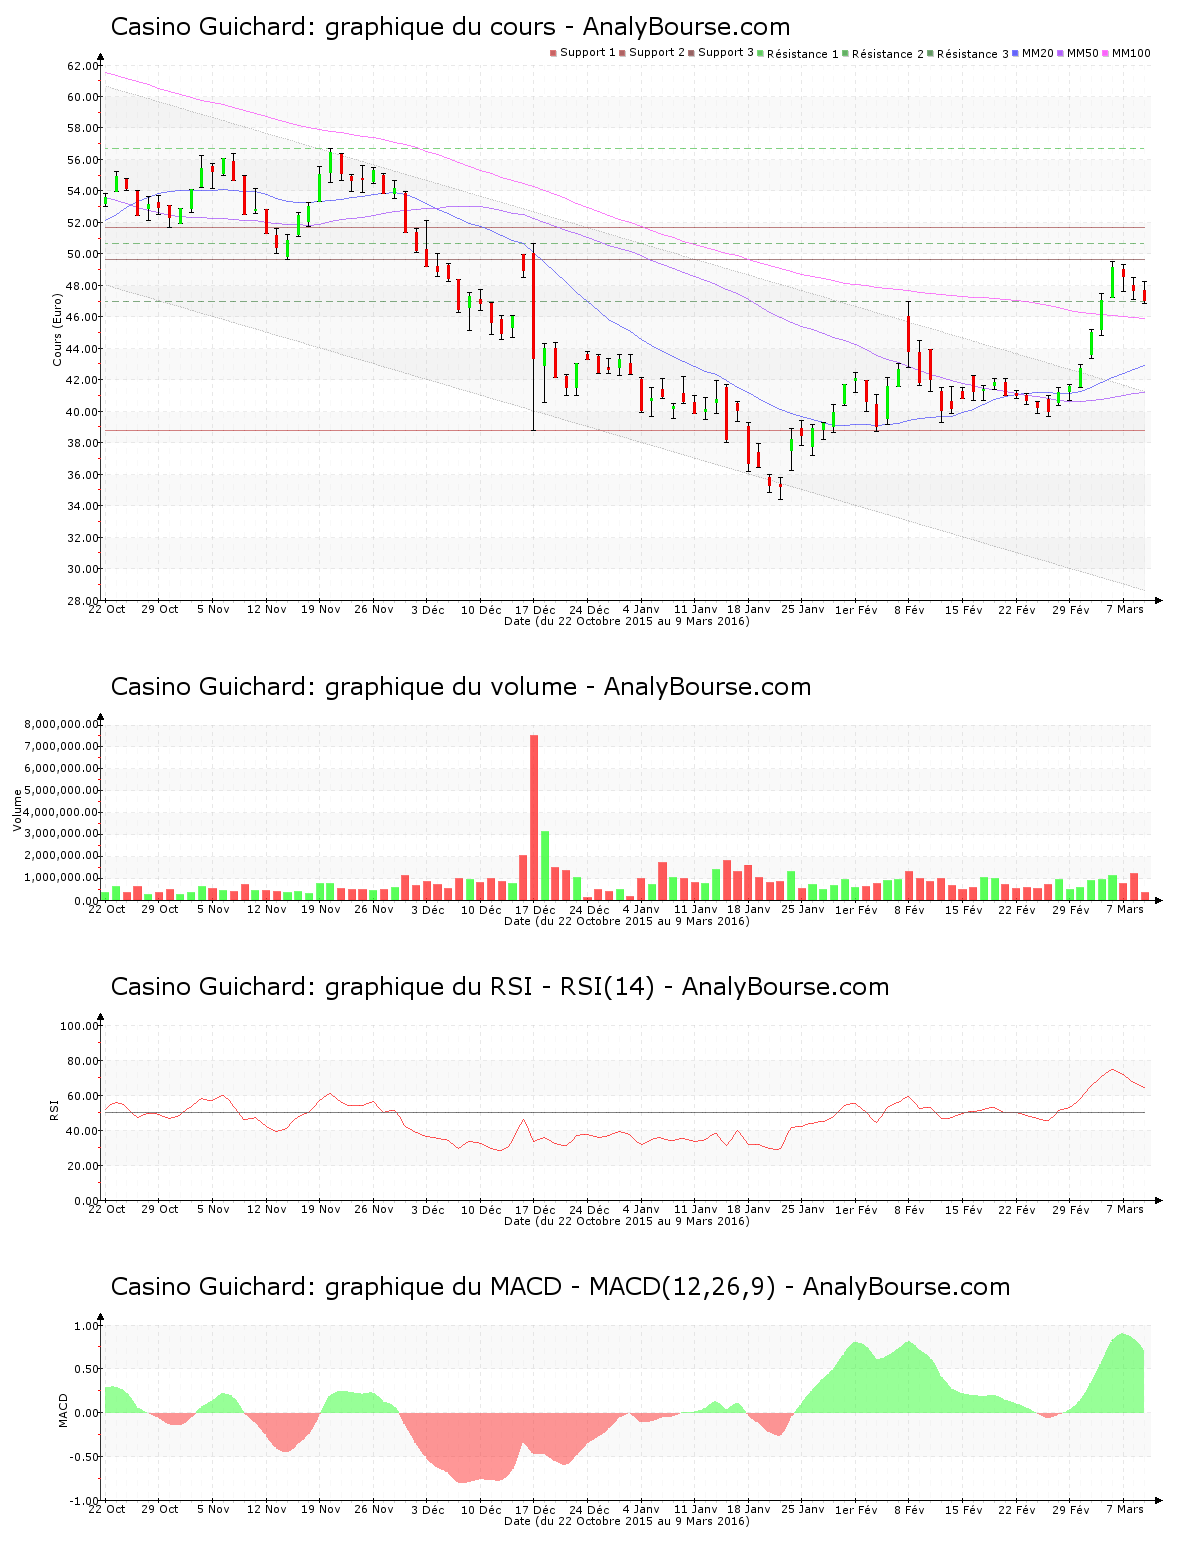This screenshot has width=1200, height=1550.
Task: Click 22 Oct date on price chart
Action: coord(107,609)
